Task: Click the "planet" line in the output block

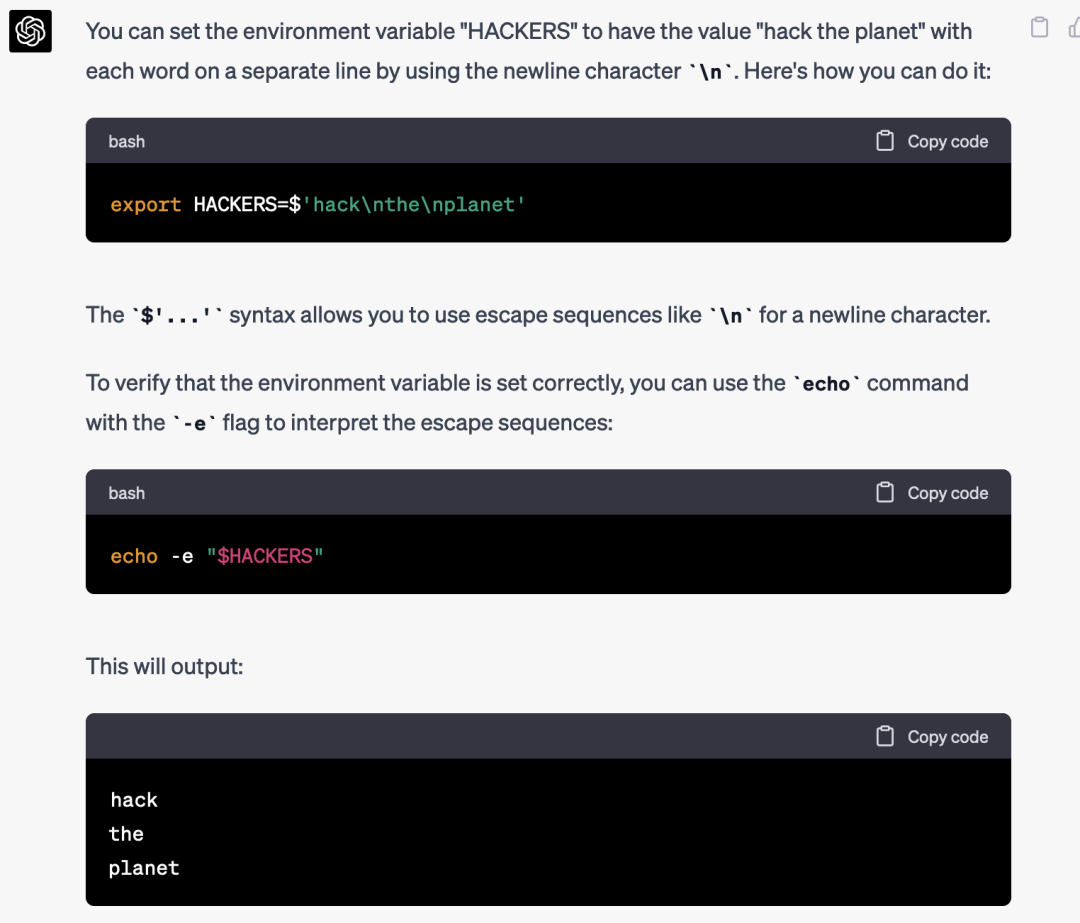Action: point(144,868)
